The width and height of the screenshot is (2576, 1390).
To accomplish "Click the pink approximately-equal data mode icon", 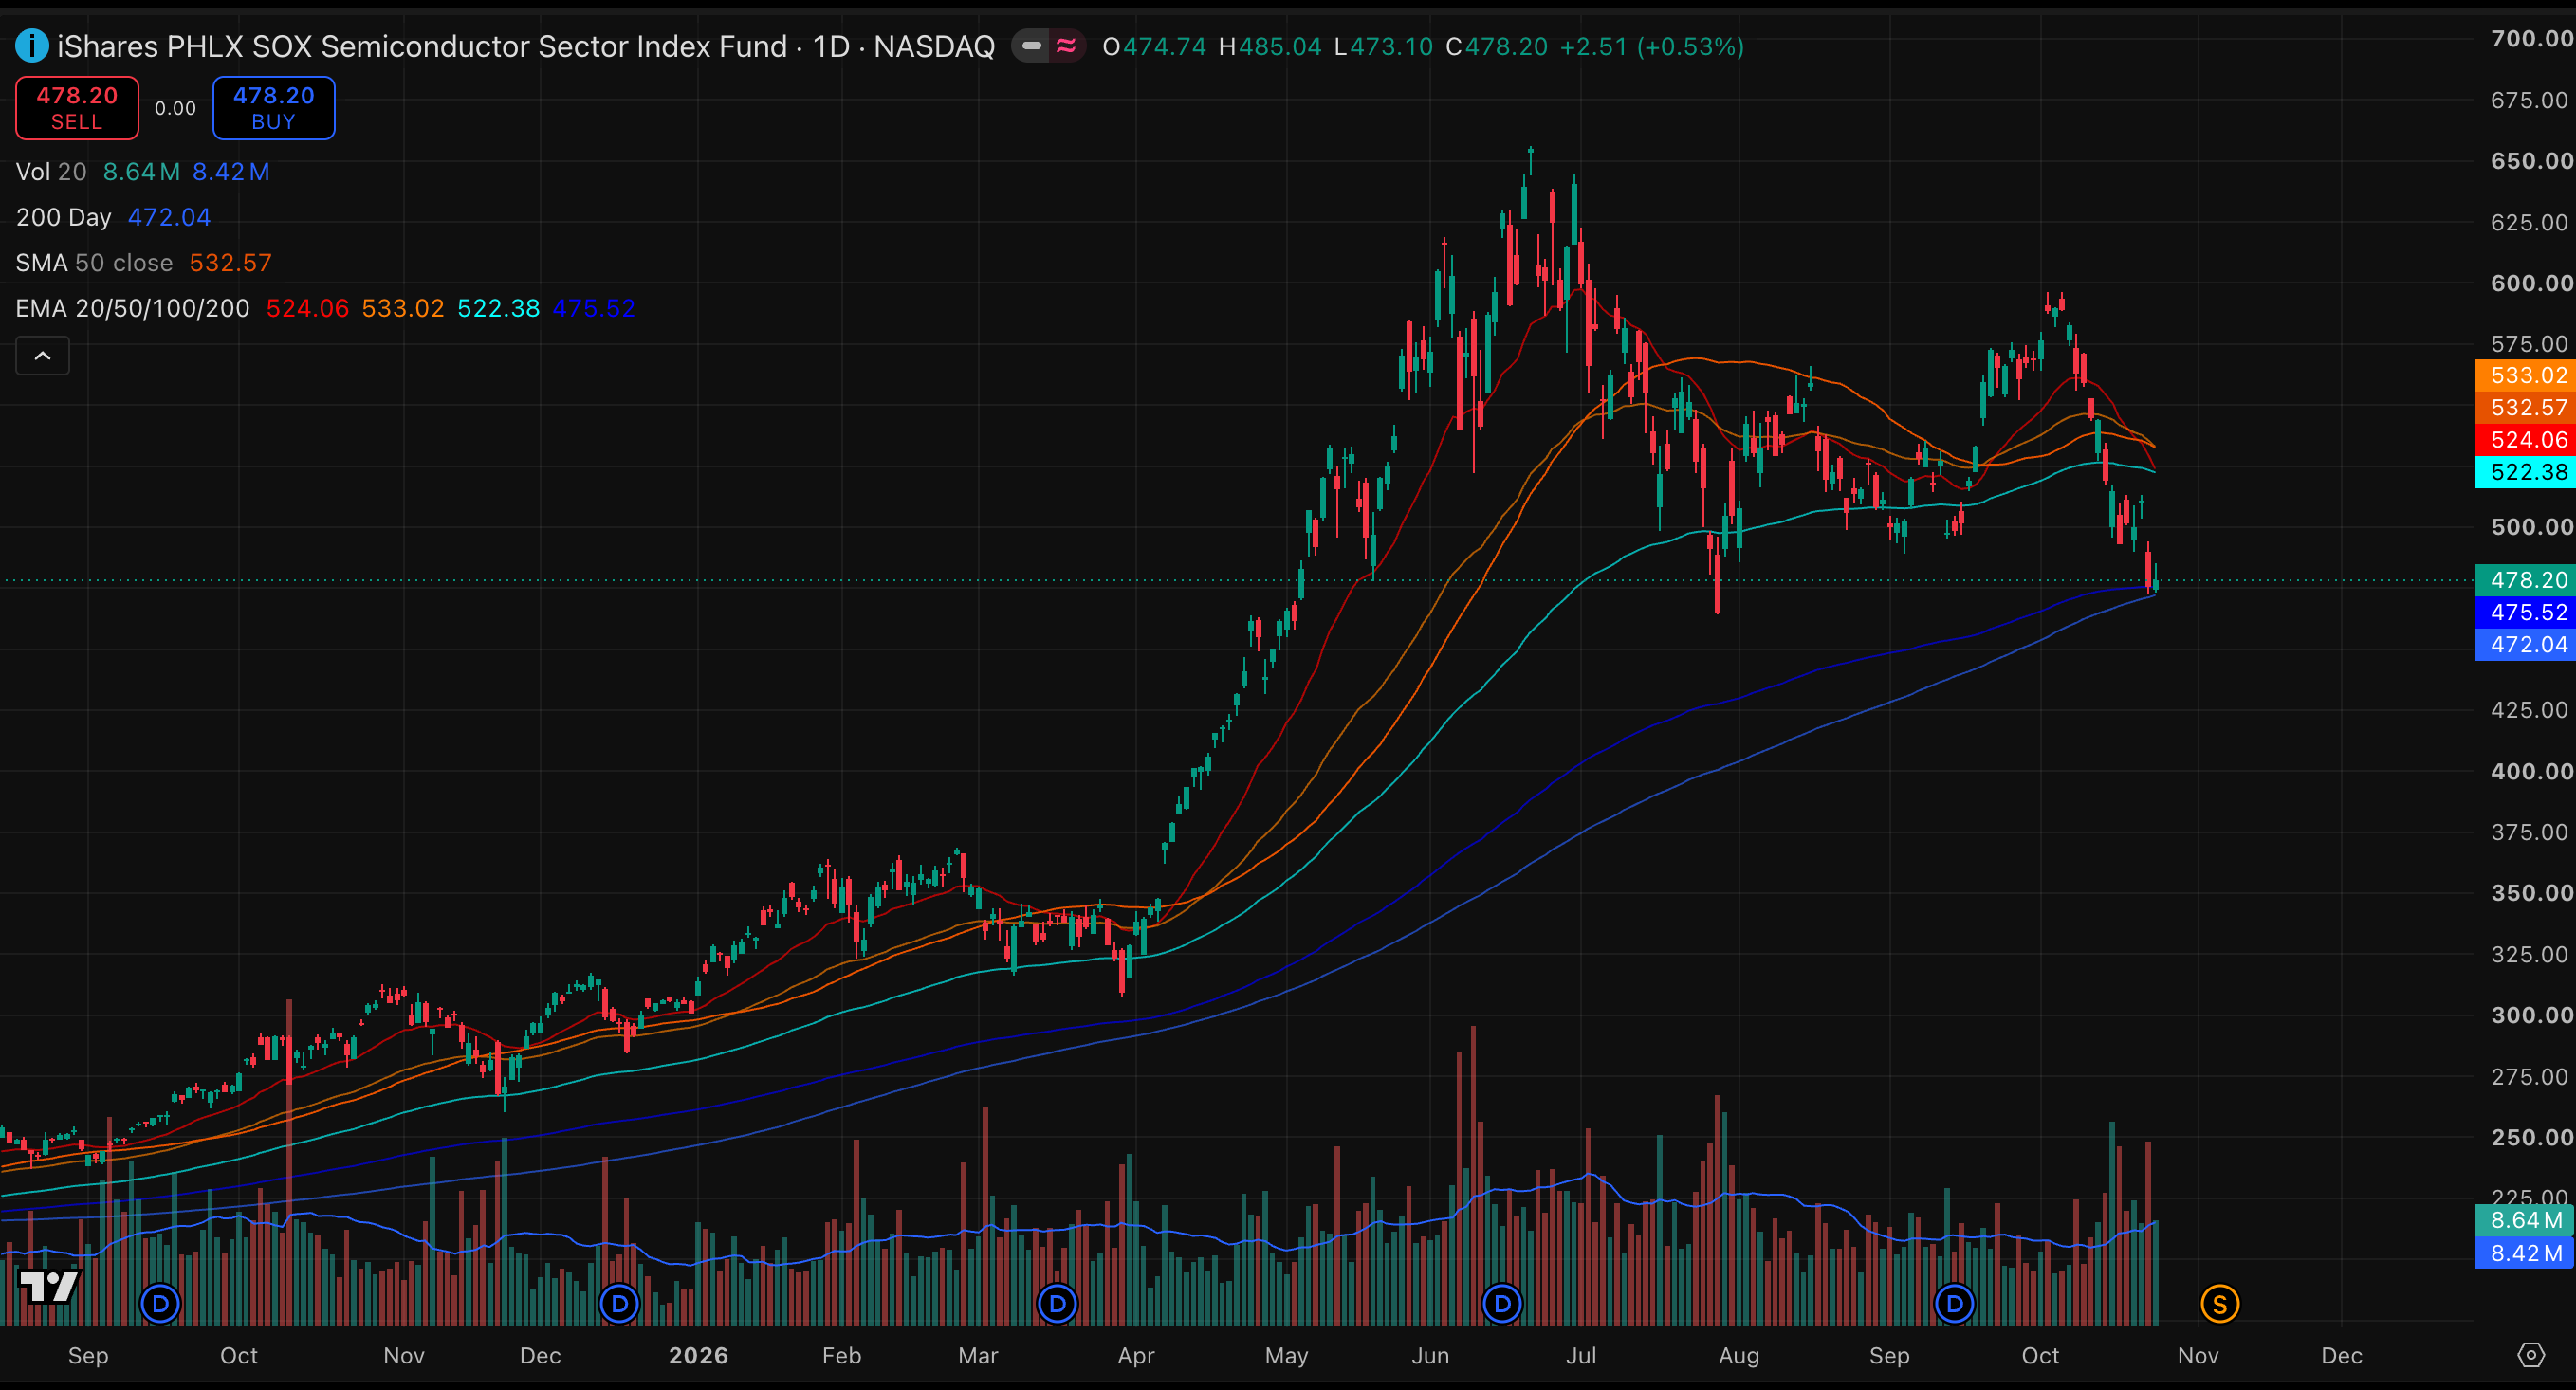I will pyautogui.click(x=1067, y=46).
